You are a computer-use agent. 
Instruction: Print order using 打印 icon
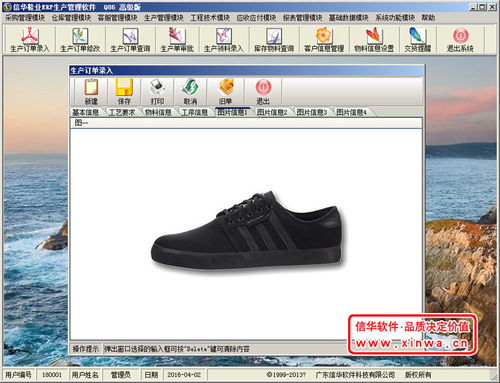point(157,91)
